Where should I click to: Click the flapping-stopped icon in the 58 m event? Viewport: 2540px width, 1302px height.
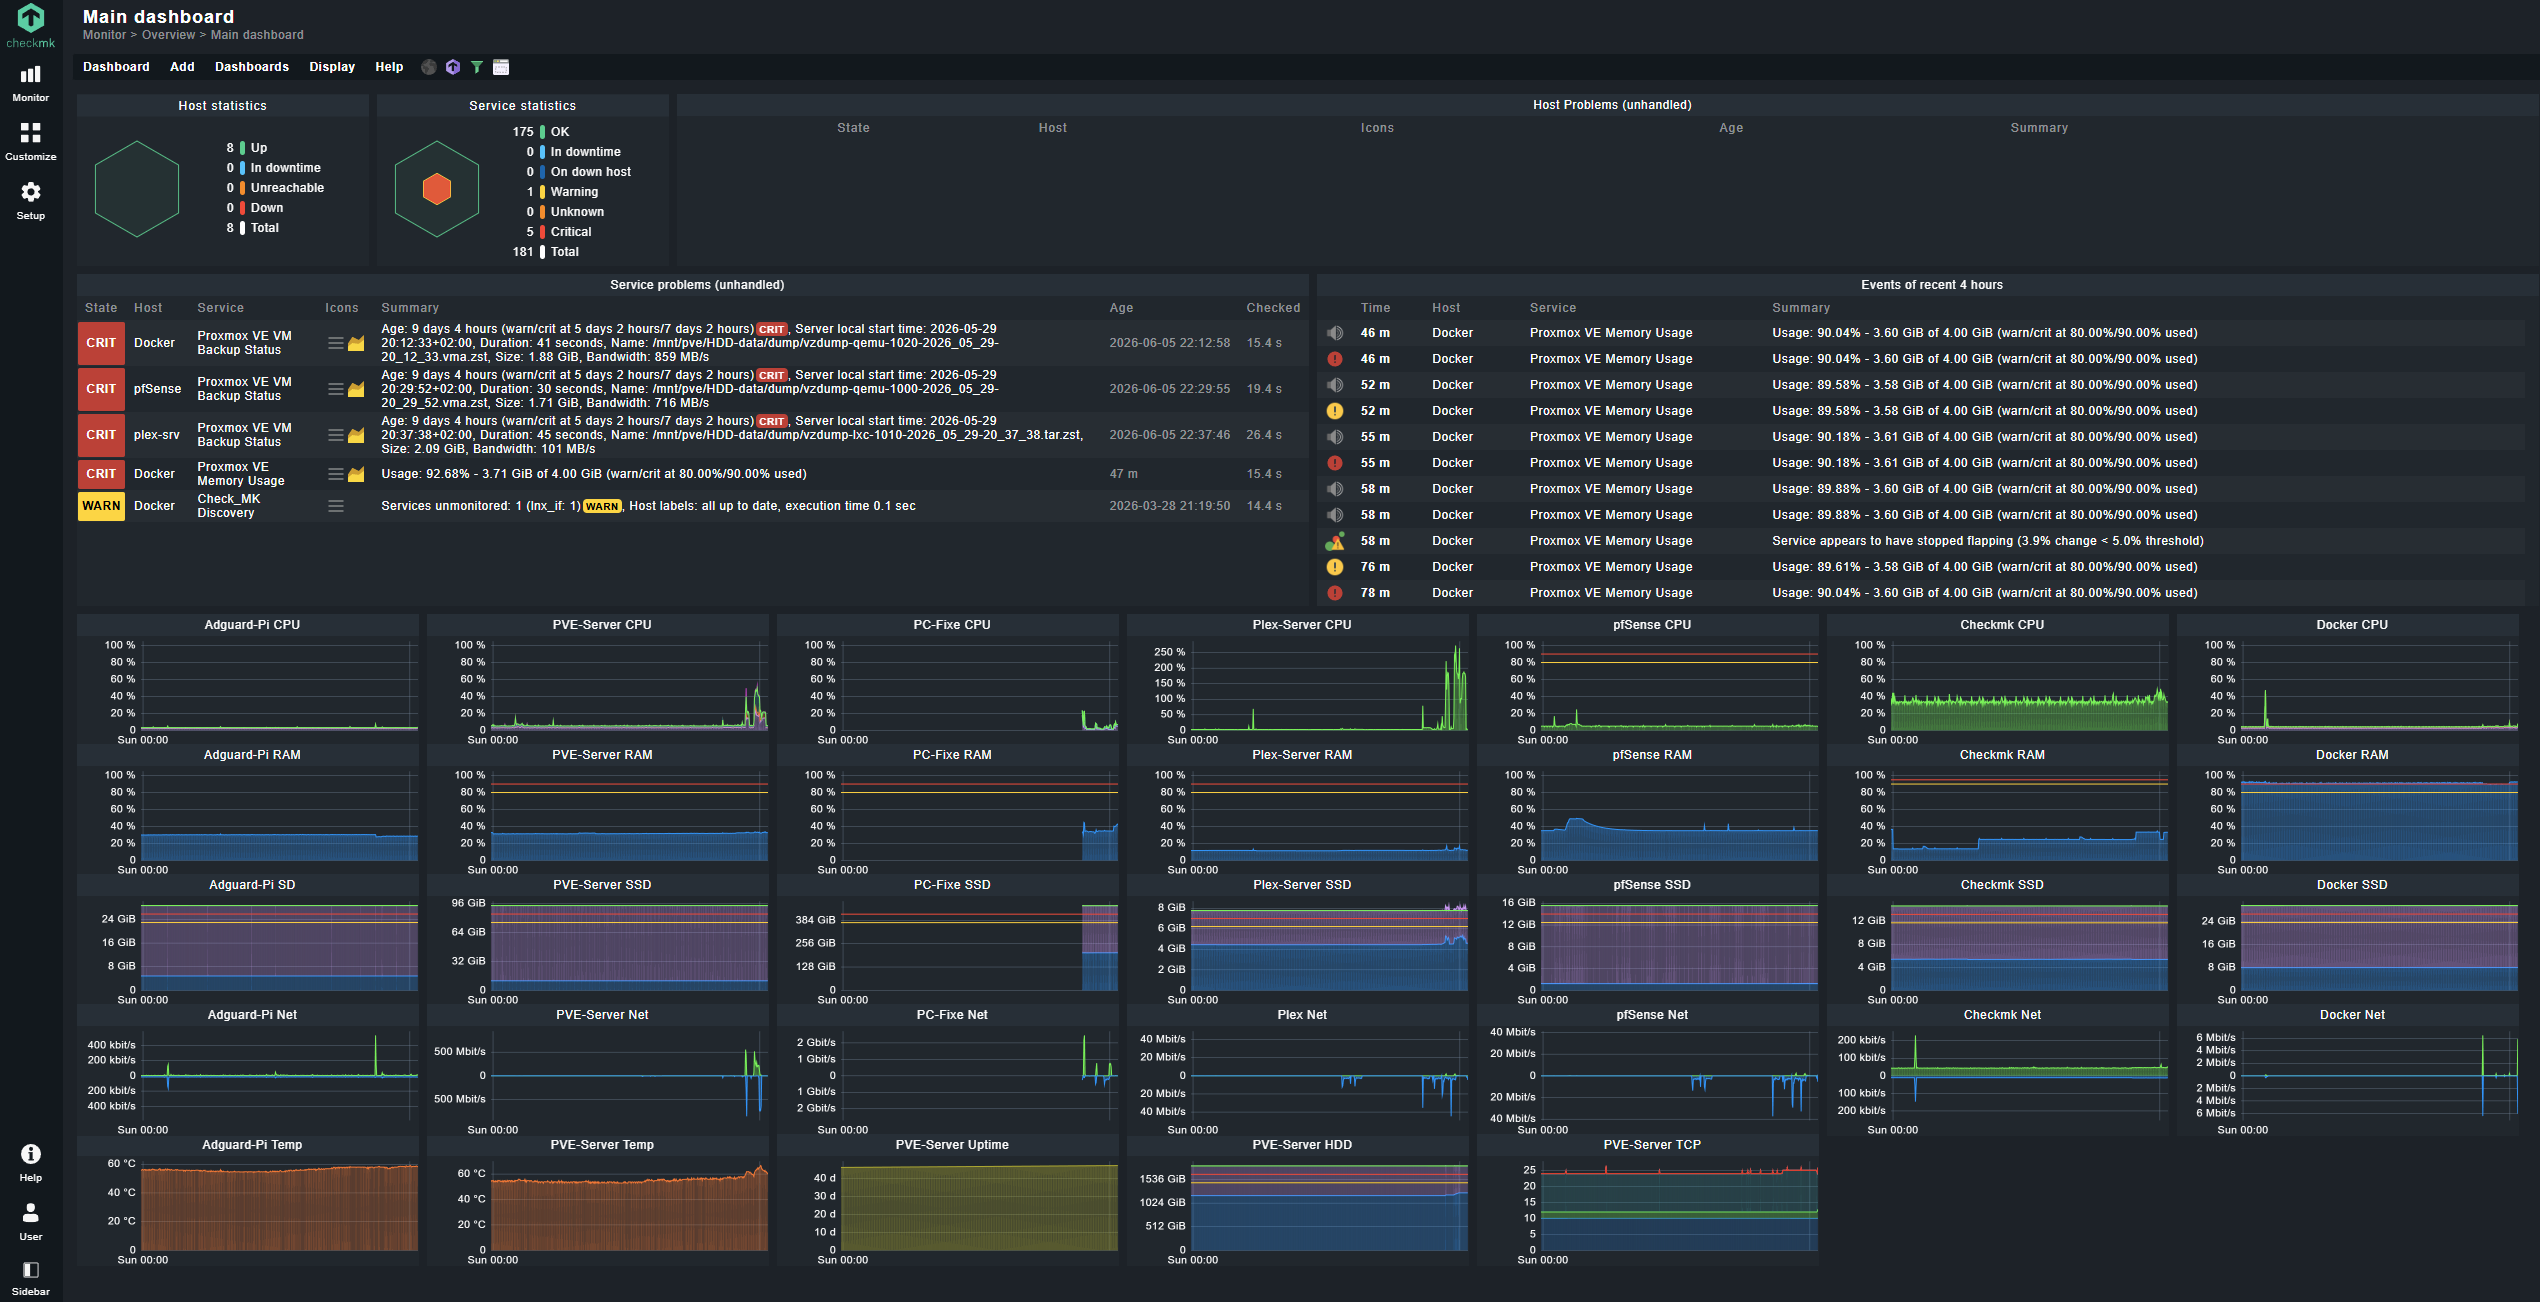click(x=1335, y=541)
